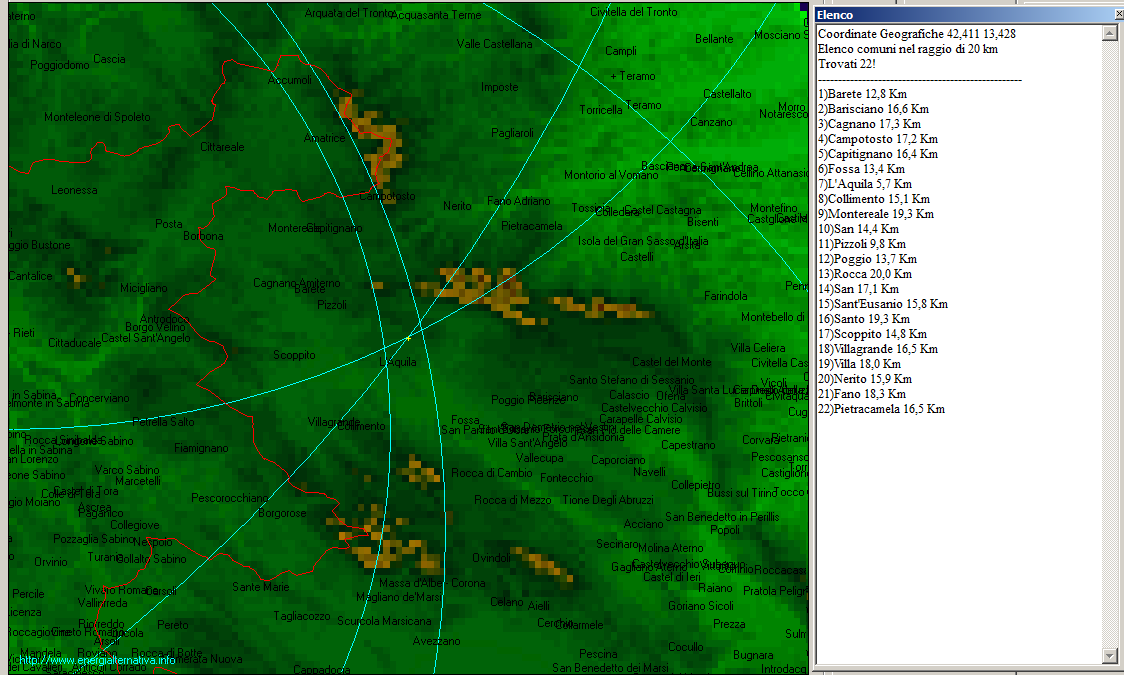Click the 'Accumoli' label on the map
This screenshot has width=1124, height=675.
click(x=290, y=80)
